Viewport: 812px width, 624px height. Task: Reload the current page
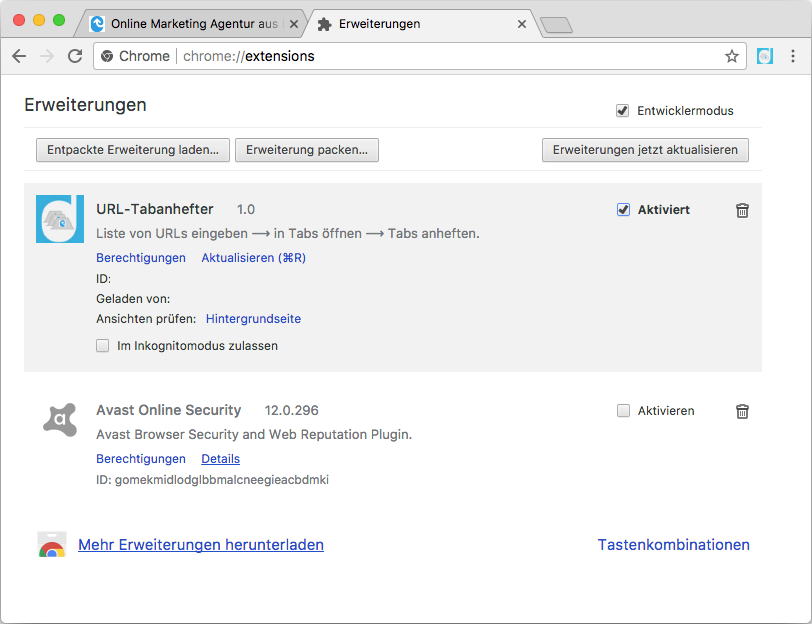coord(75,56)
